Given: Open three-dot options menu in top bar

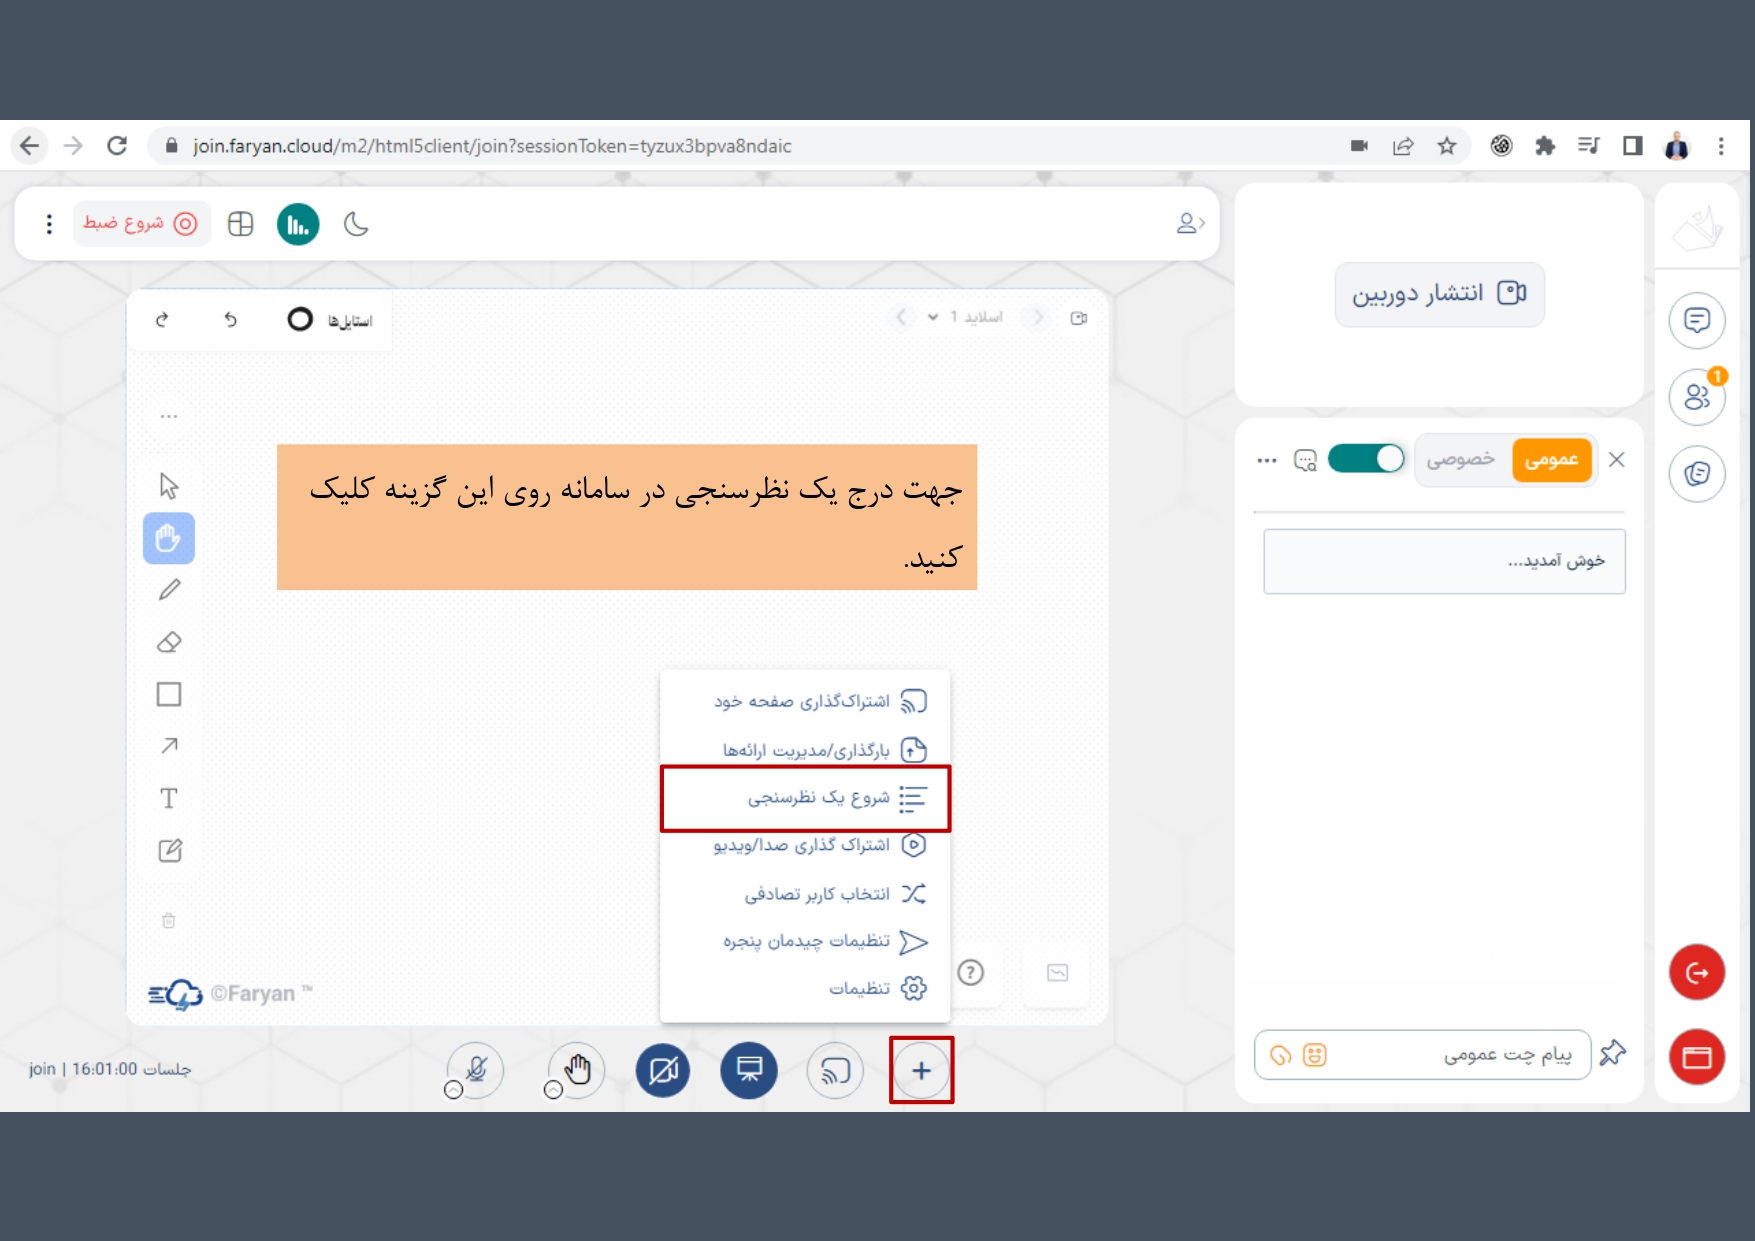Looking at the screenshot, I should click(49, 224).
